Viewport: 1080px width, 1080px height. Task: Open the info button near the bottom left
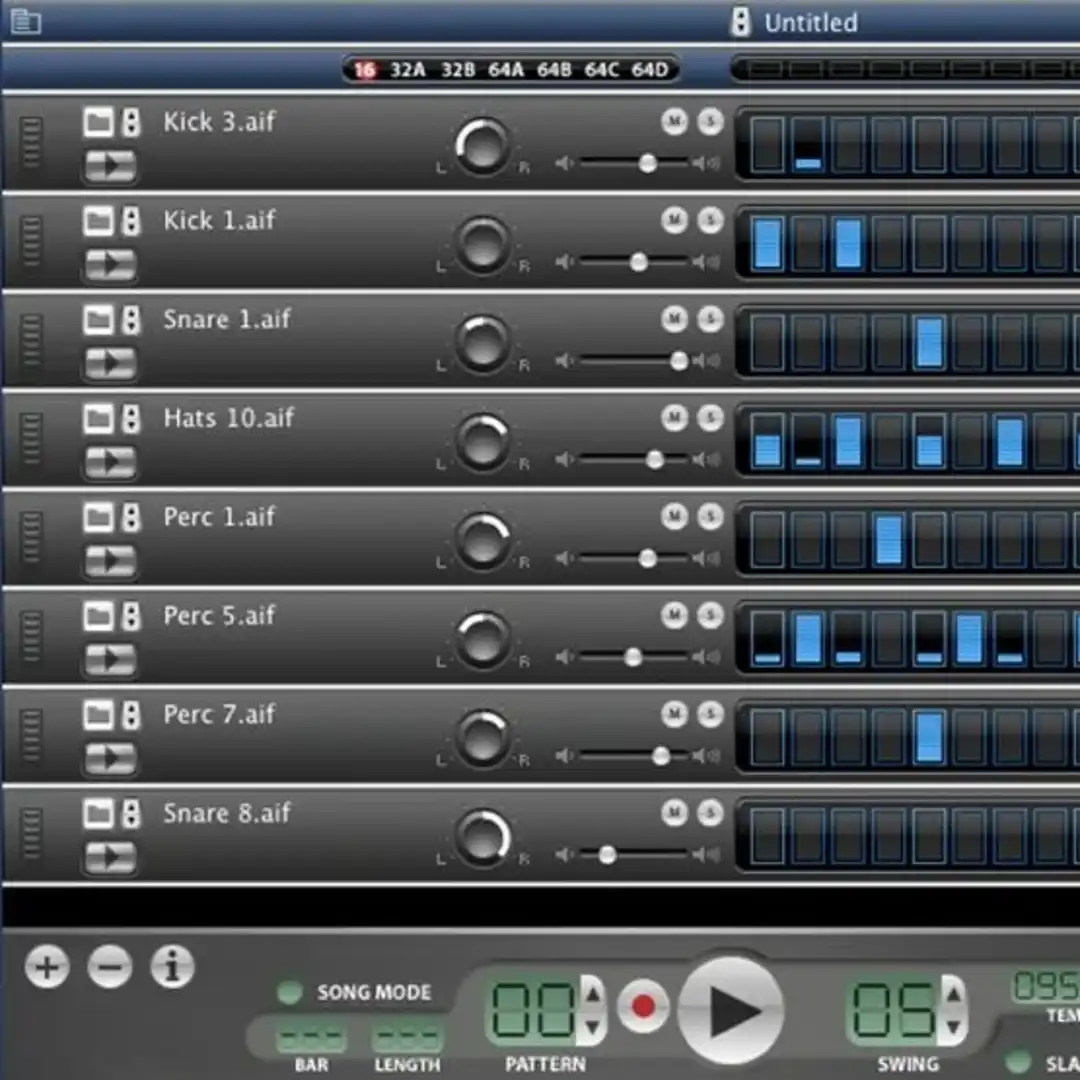tap(171, 966)
